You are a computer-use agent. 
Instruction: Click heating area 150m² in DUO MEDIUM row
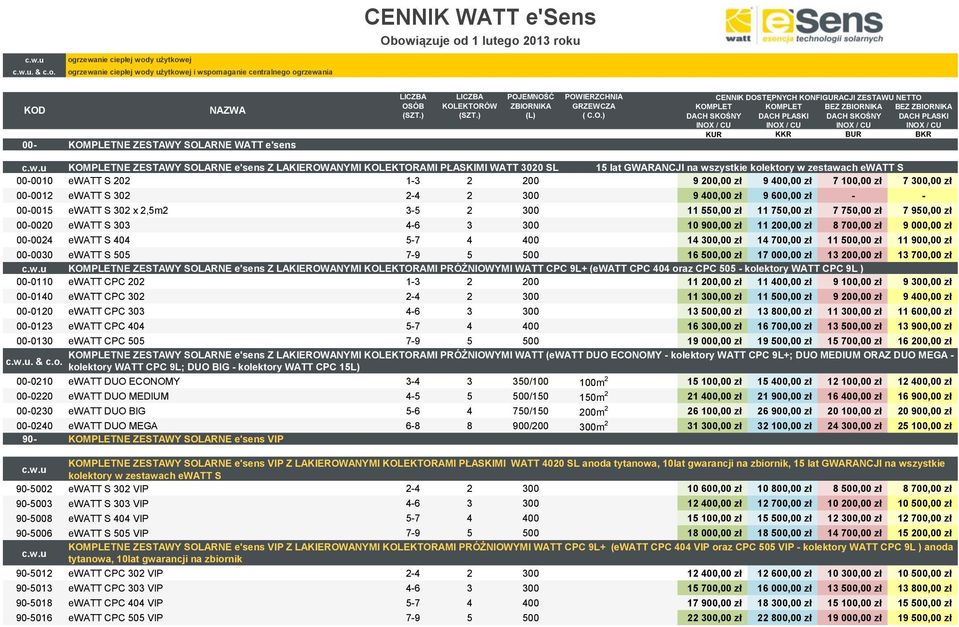[593, 396]
